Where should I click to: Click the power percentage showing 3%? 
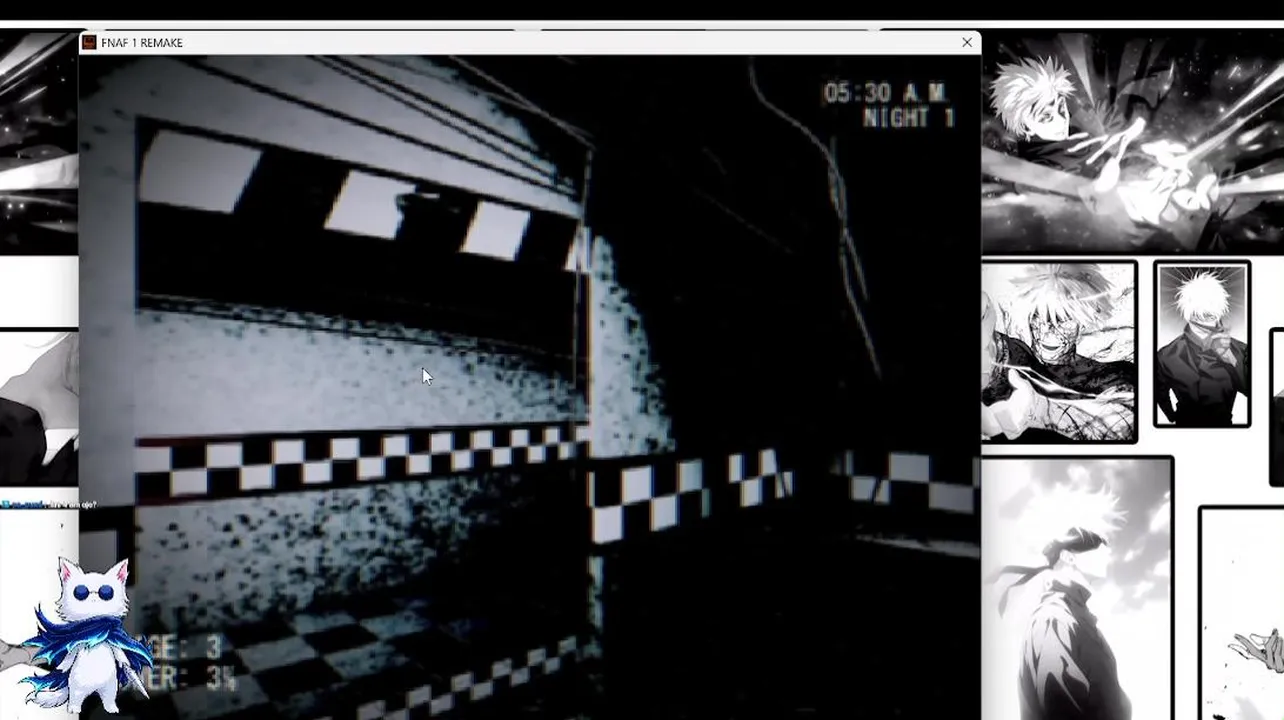(x=190, y=679)
